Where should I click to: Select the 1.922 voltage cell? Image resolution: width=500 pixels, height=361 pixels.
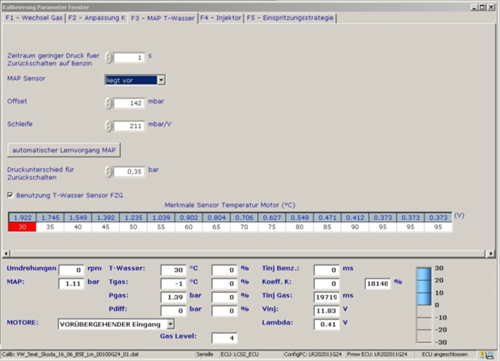click(22, 218)
